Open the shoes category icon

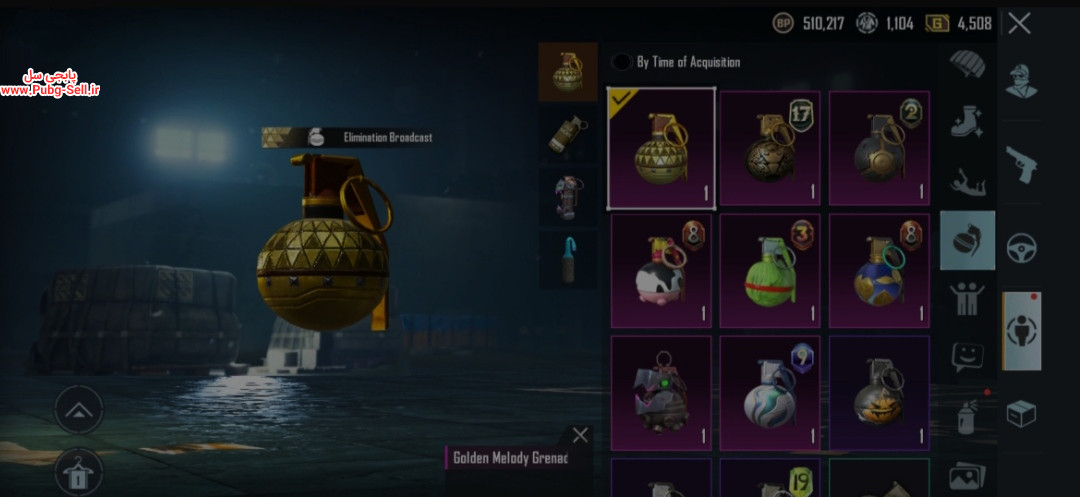pos(967,121)
